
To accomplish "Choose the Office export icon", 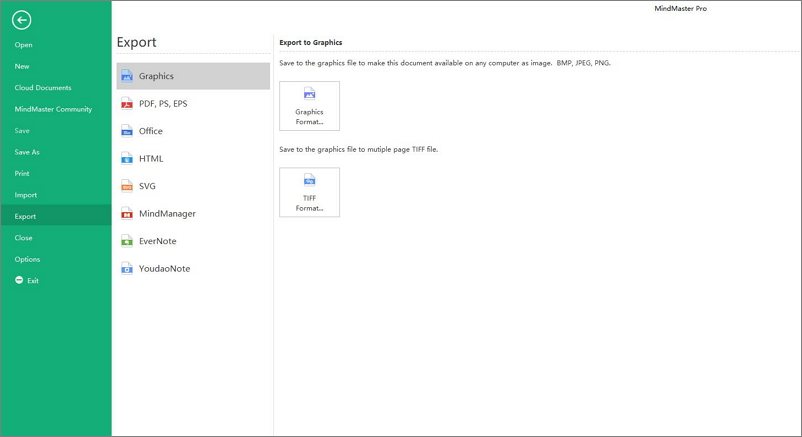I will tap(127, 131).
